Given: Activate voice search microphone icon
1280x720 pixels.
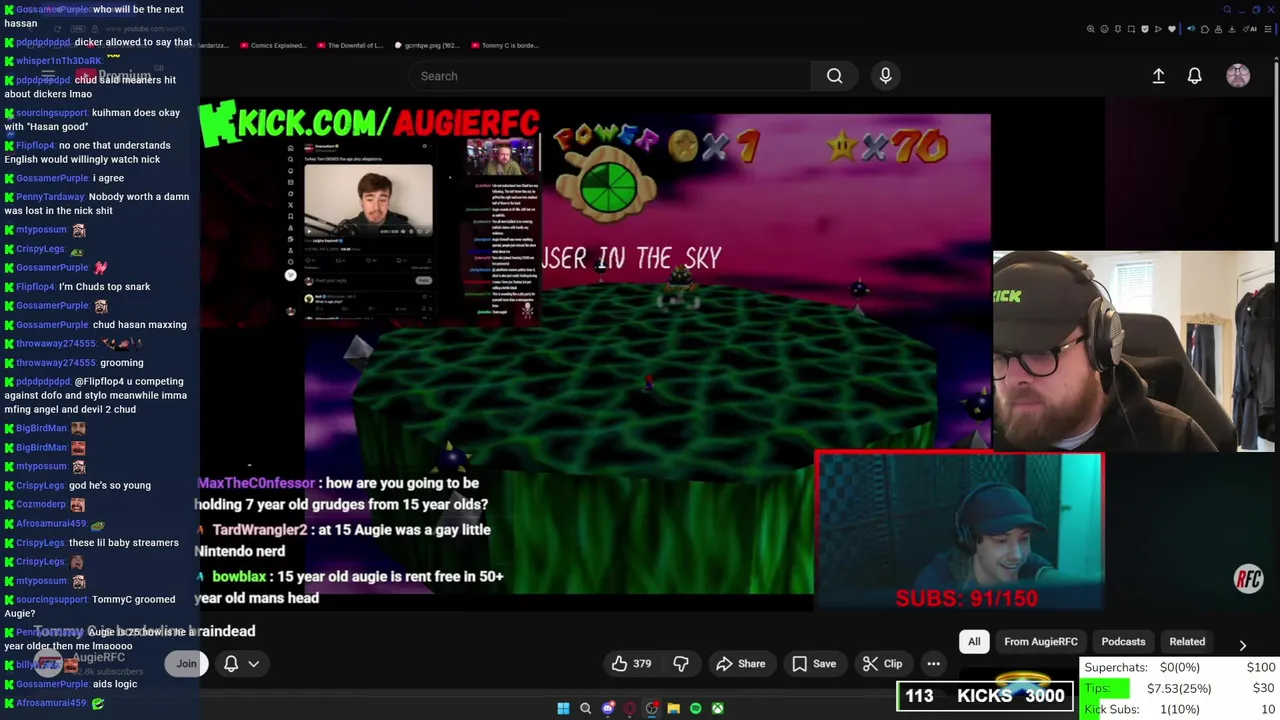Looking at the screenshot, I should [x=885, y=76].
